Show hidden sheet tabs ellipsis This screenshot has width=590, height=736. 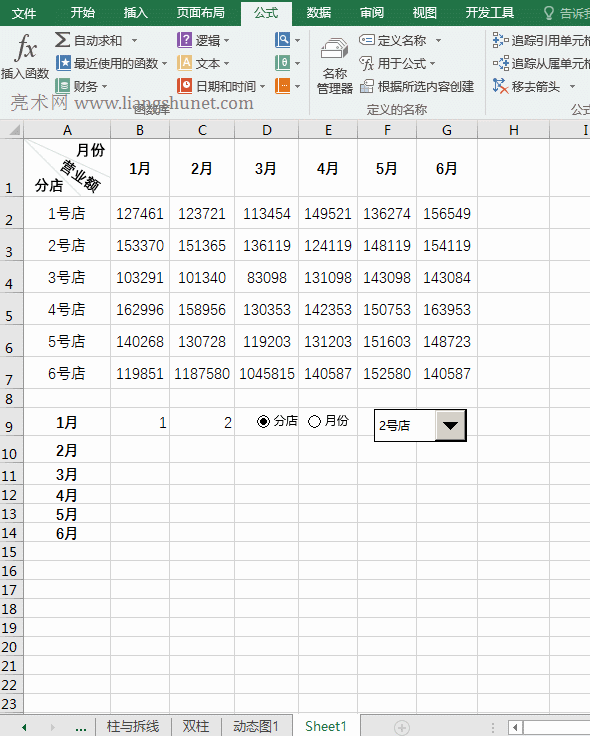pyautogui.click(x=81, y=728)
